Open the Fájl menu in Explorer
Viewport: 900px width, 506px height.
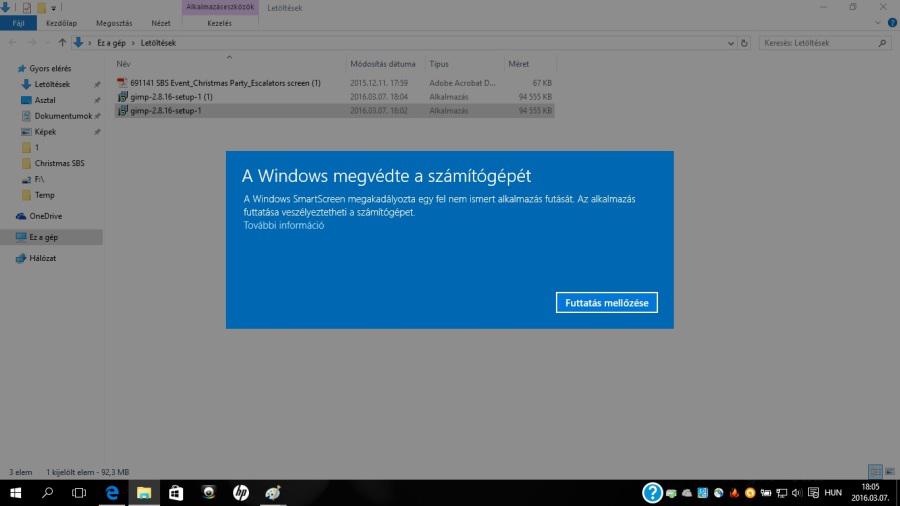tap(18, 24)
